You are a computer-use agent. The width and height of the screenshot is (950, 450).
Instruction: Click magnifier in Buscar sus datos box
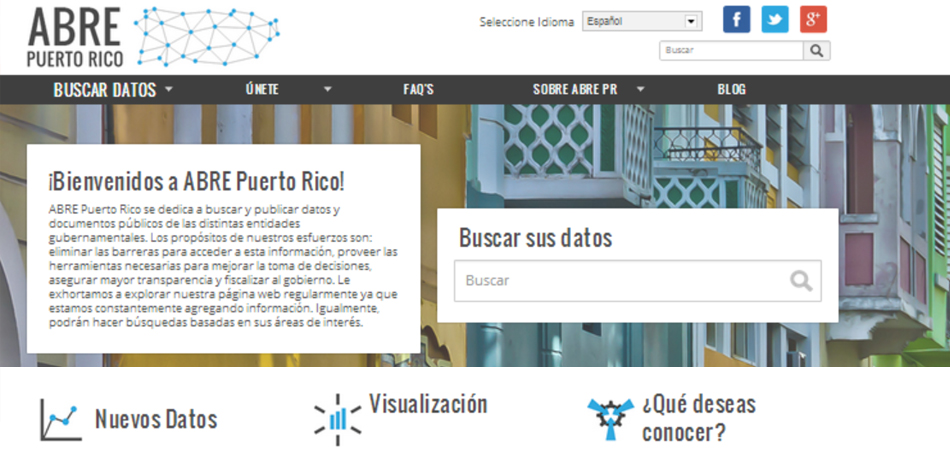click(x=801, y=281)
